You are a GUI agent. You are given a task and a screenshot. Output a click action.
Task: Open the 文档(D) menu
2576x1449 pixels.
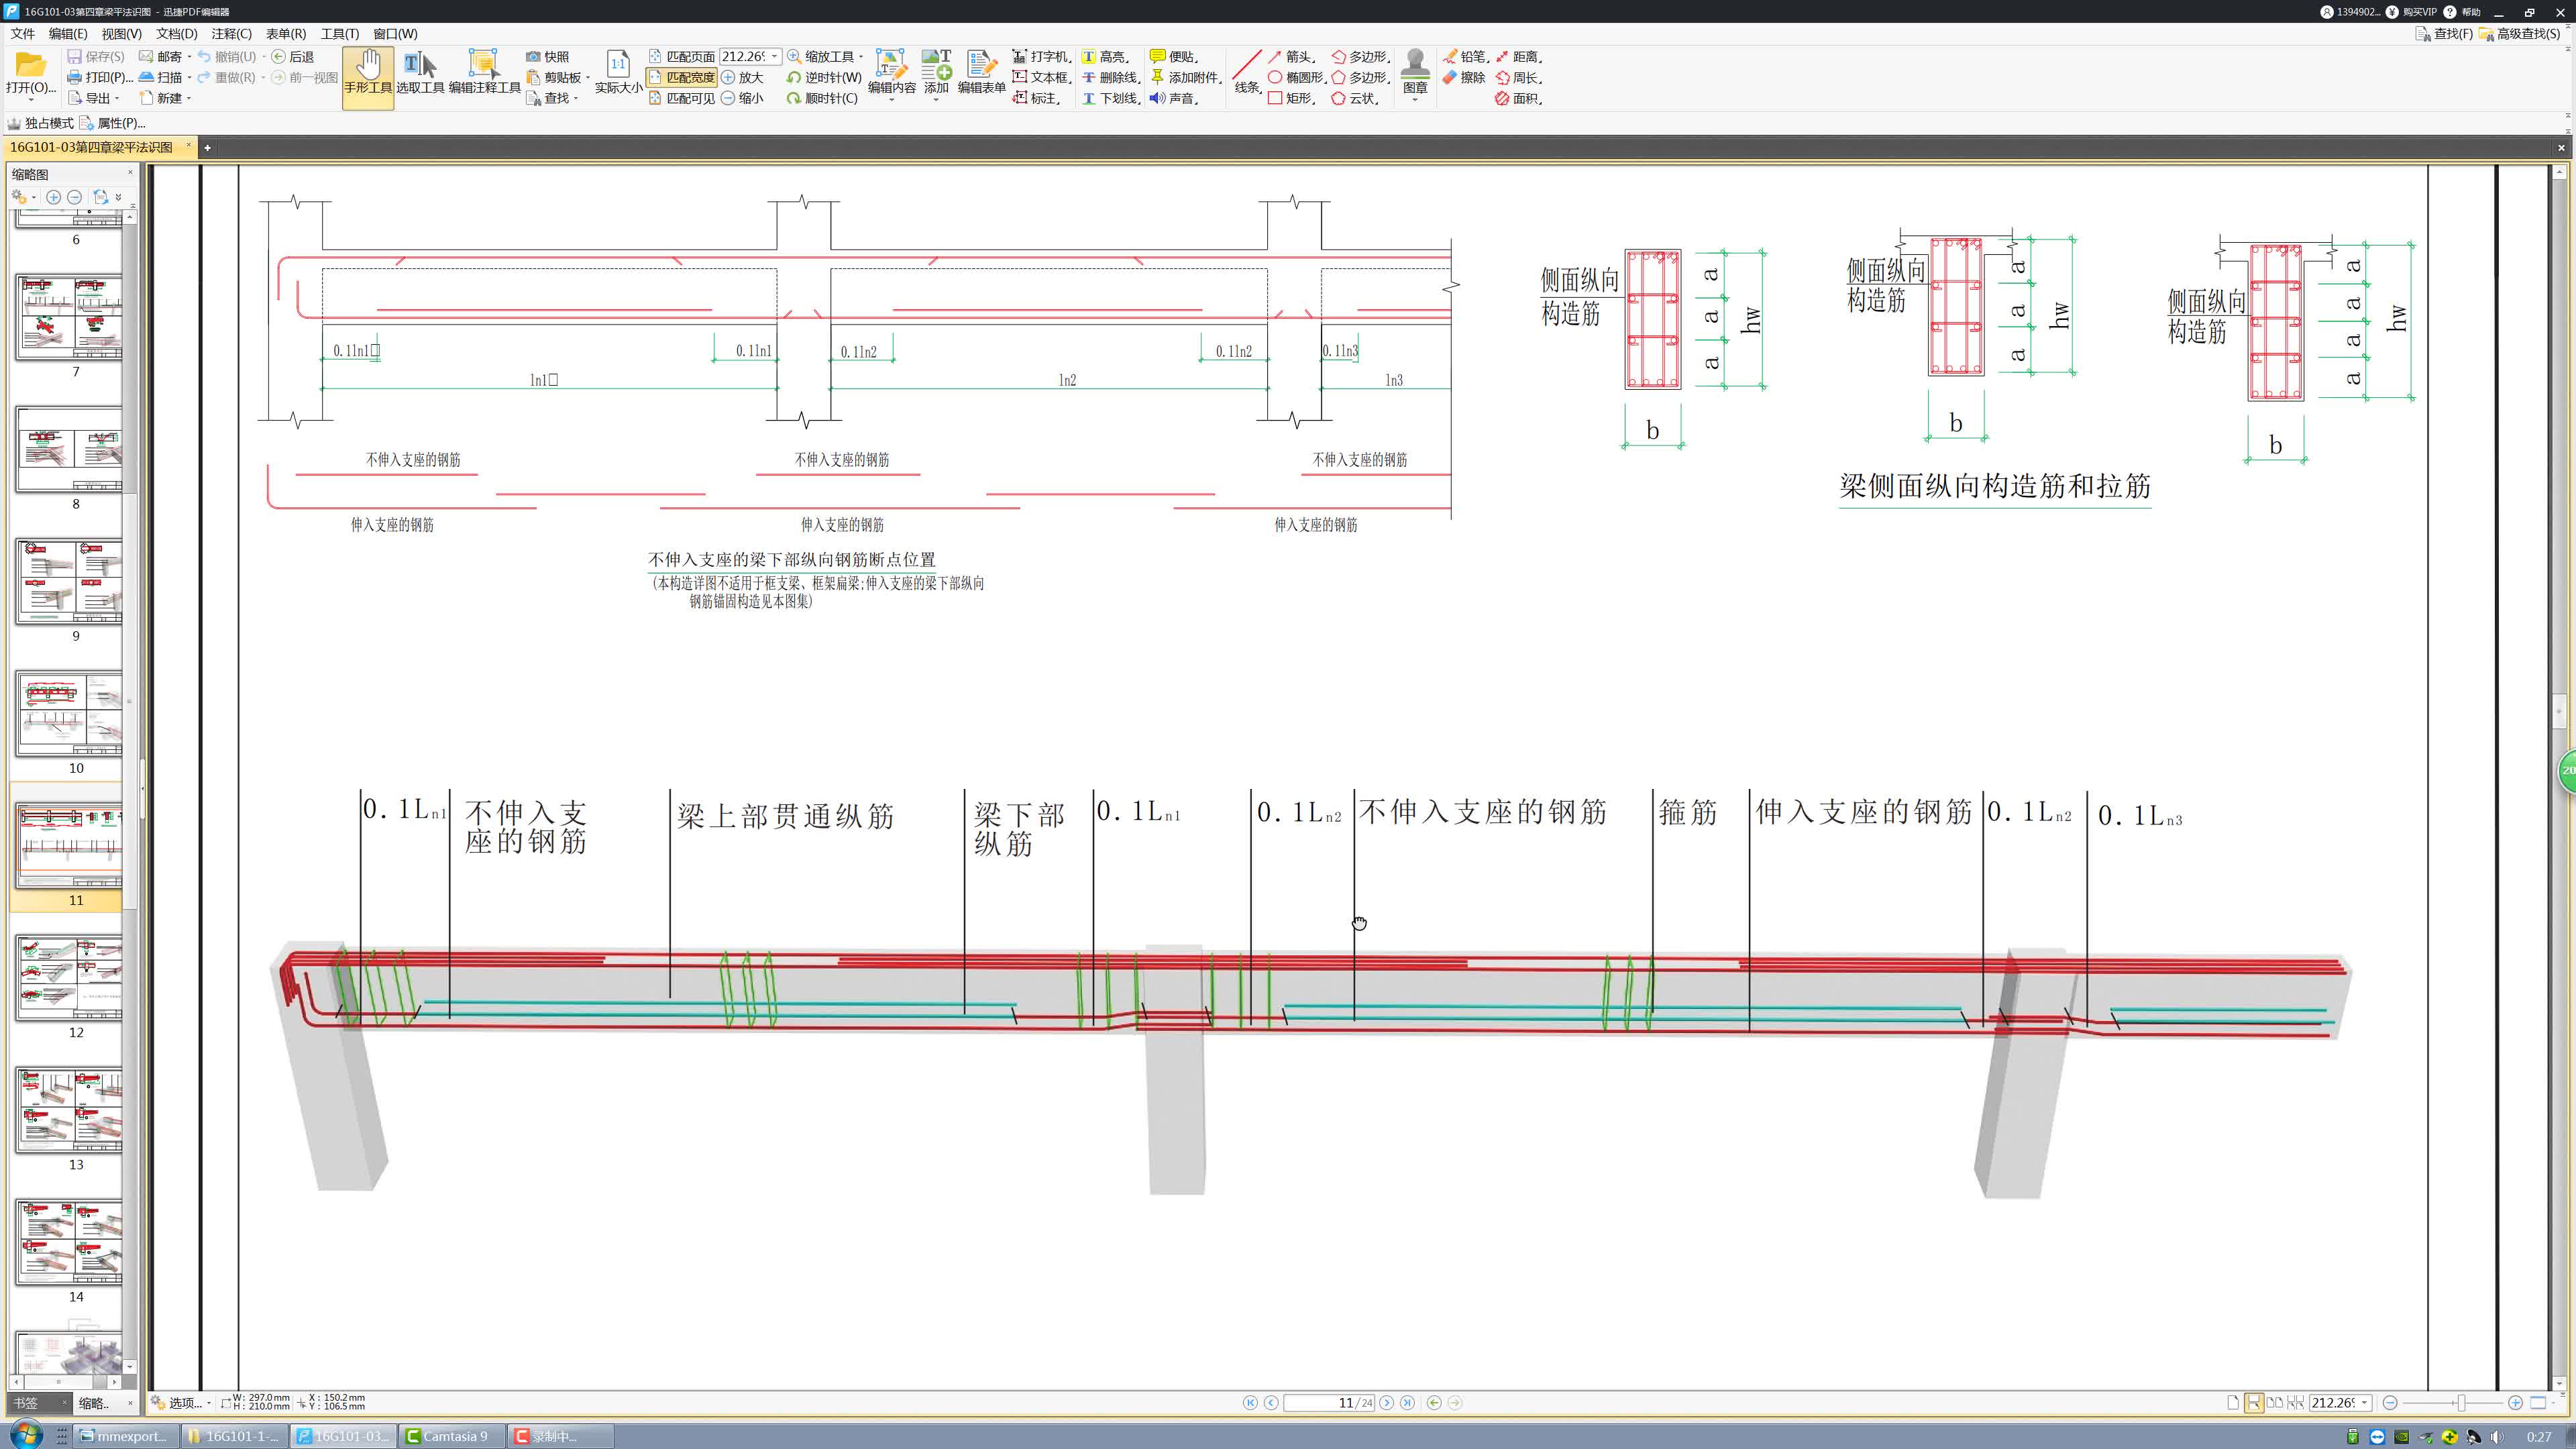click(176, 33)
